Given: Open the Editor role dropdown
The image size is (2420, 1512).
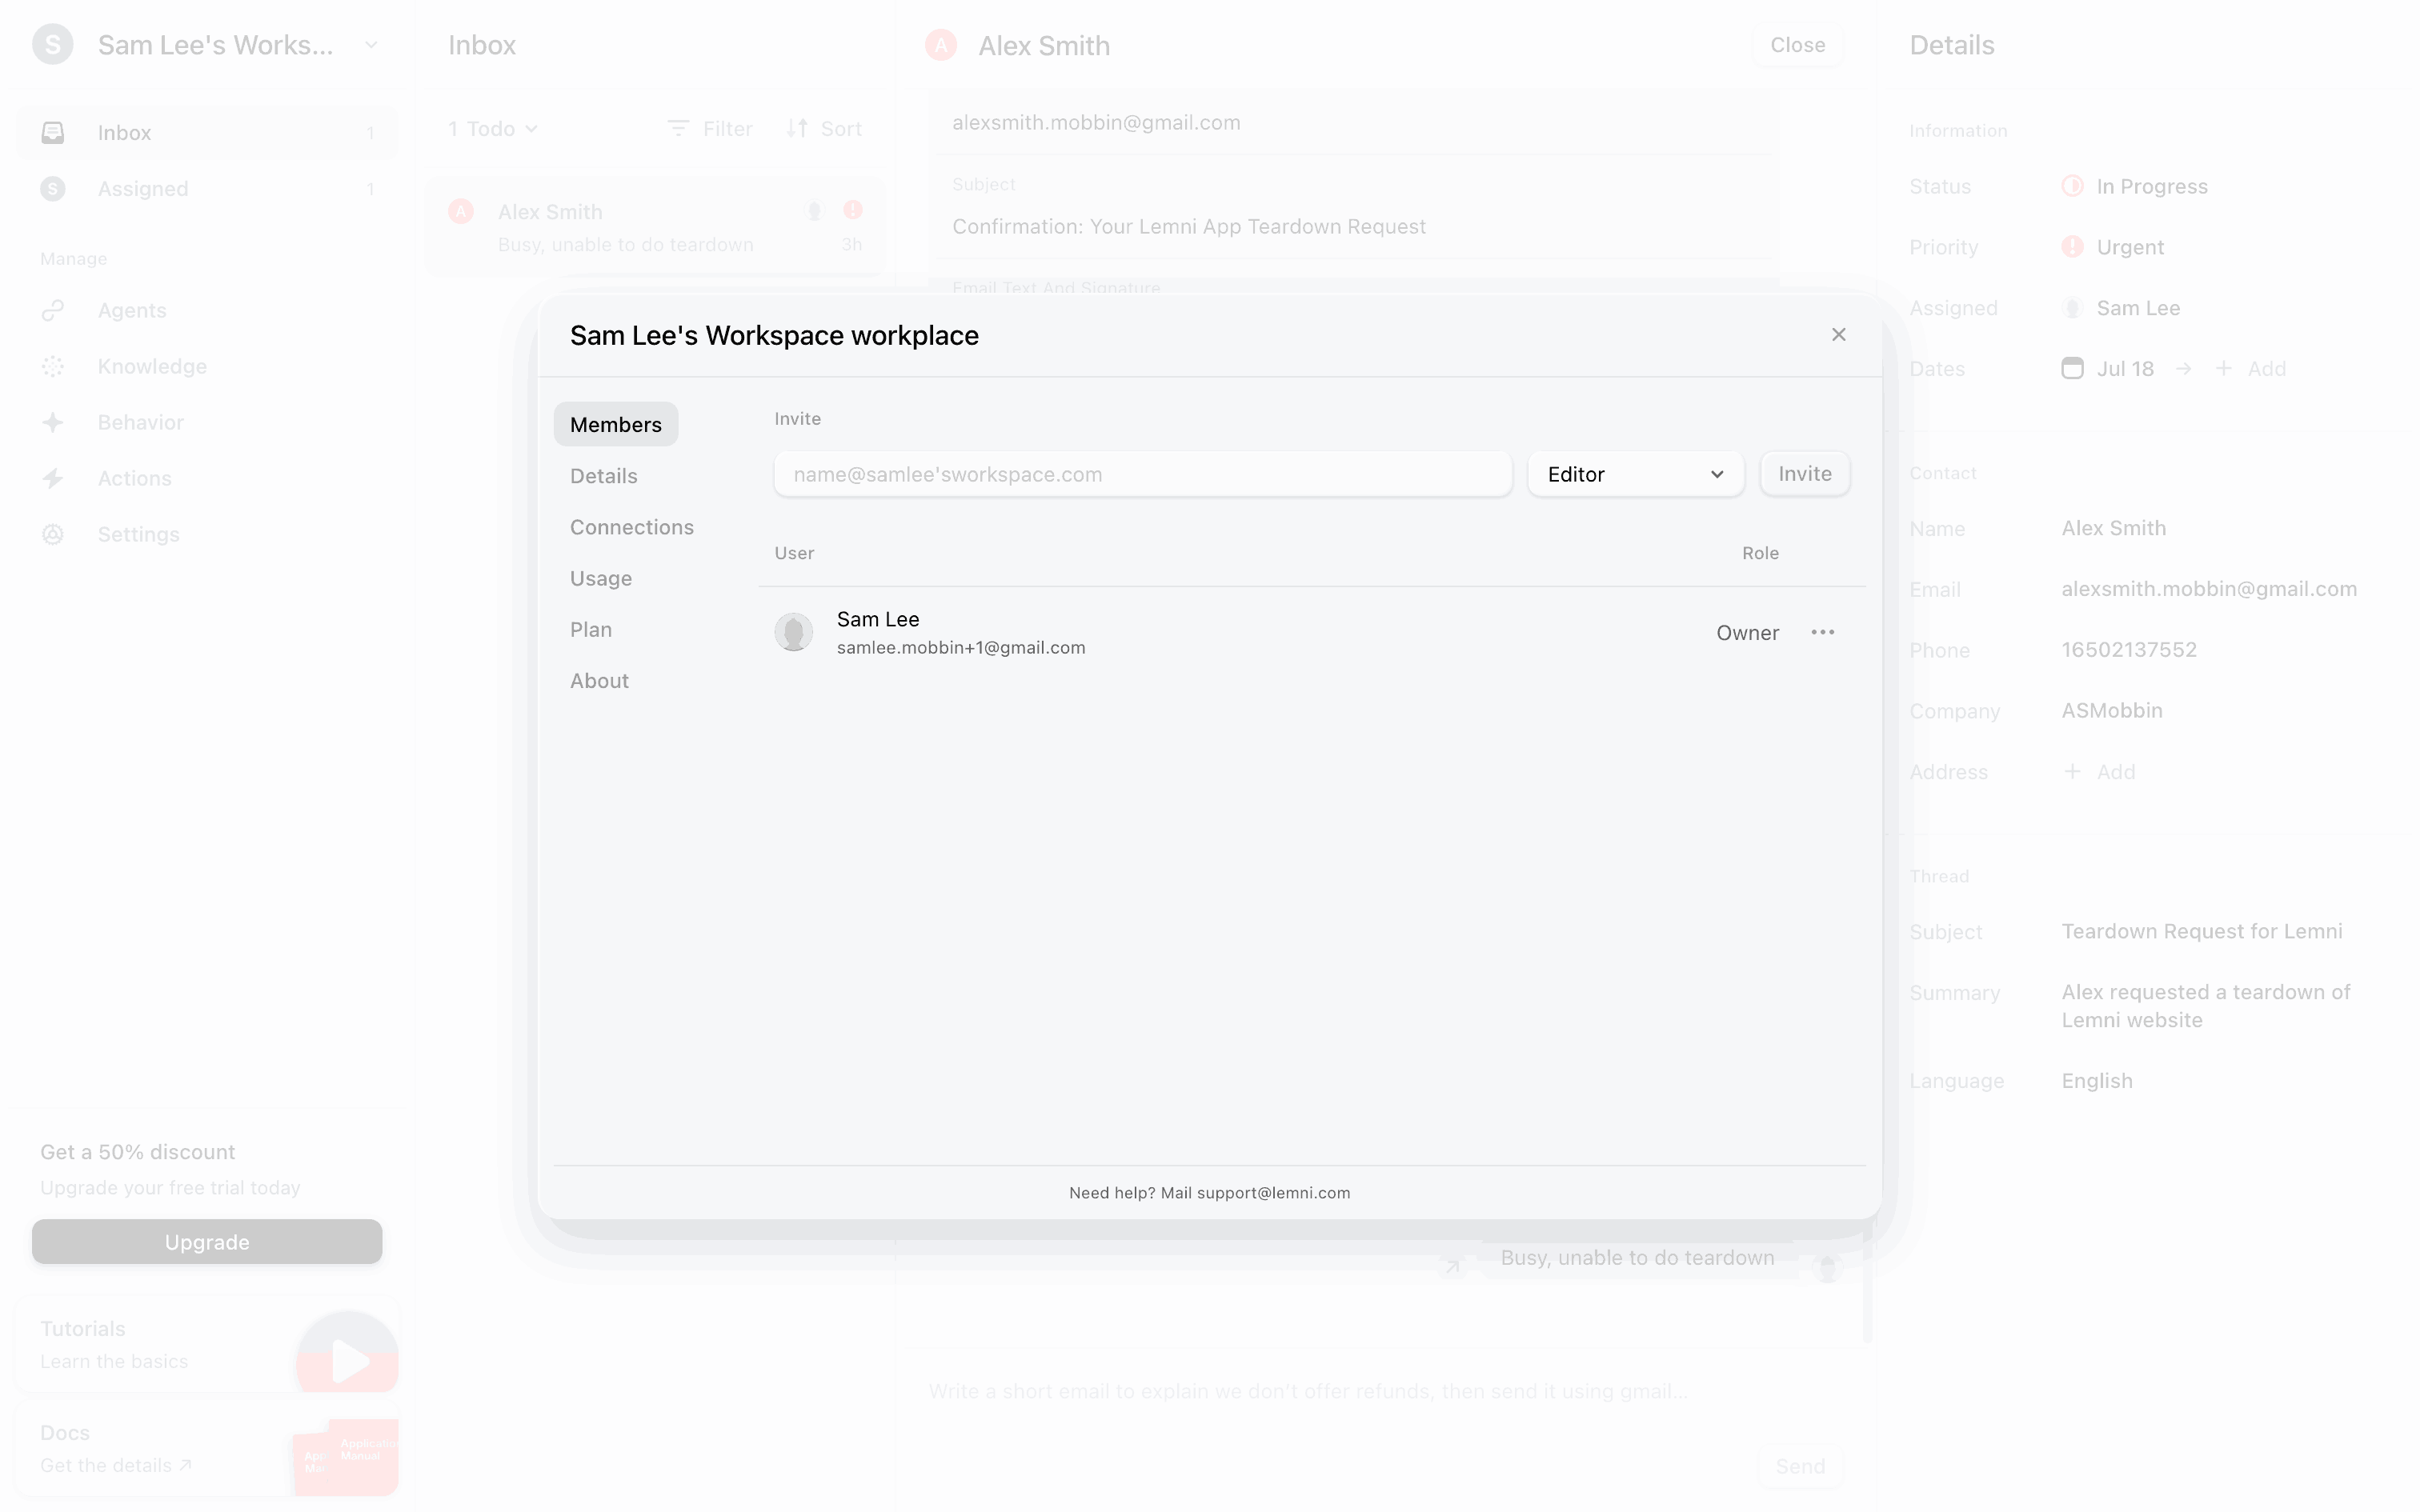Looking at the screenshot, I should coord(1635,474).
